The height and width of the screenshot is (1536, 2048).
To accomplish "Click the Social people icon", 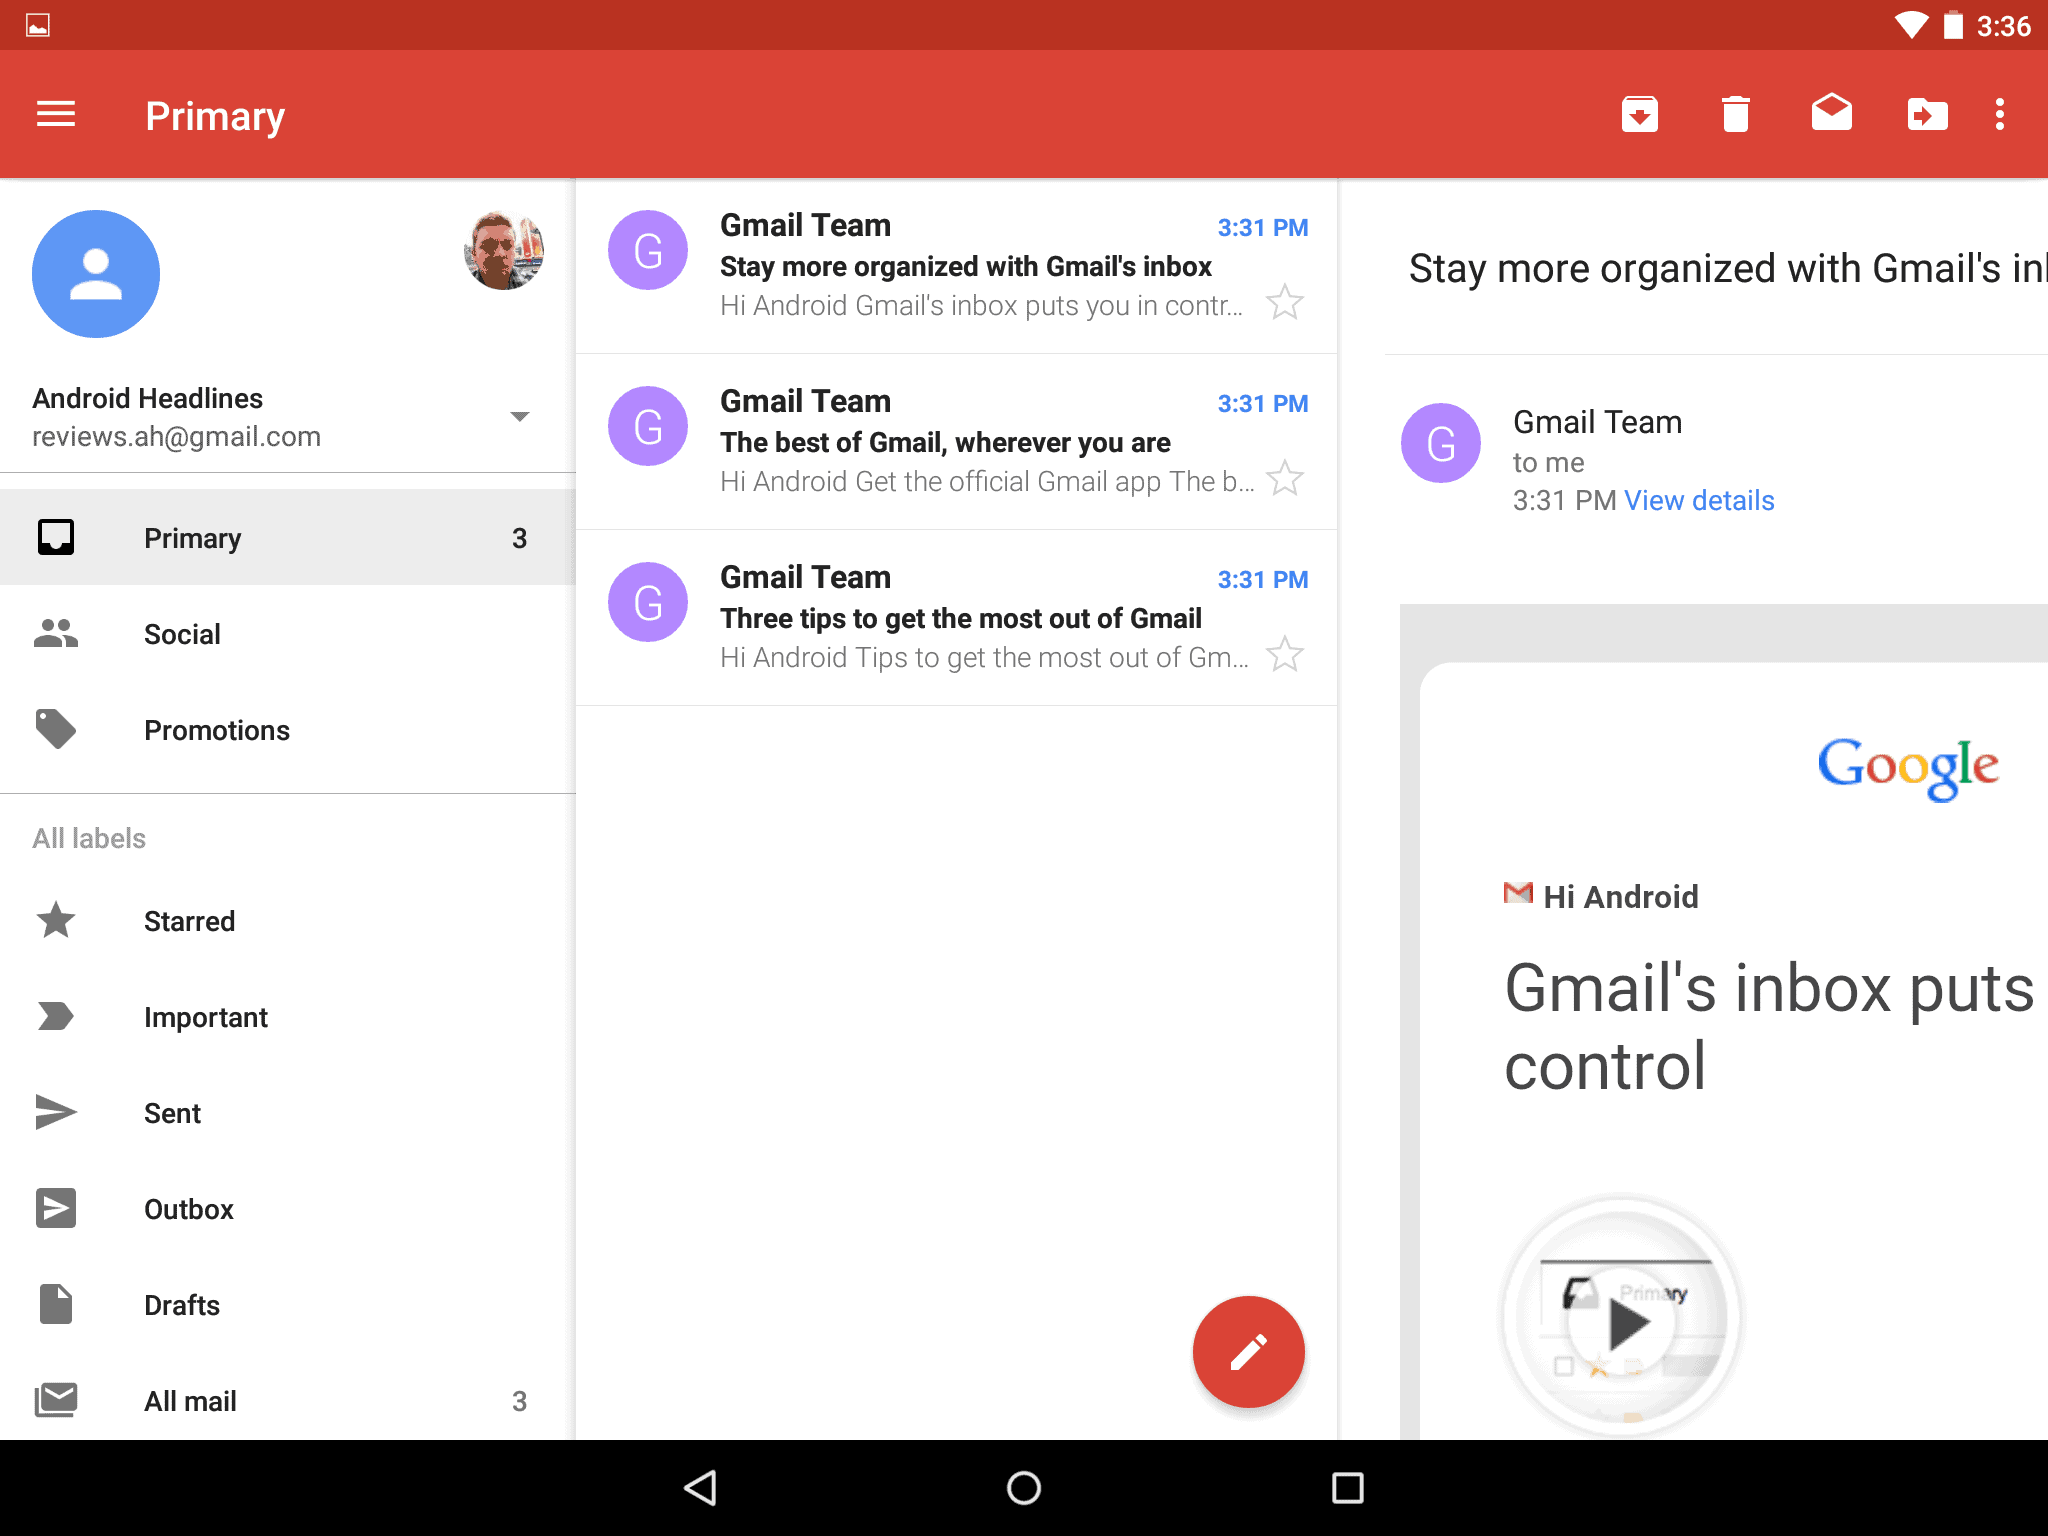I will coord(56,633).
